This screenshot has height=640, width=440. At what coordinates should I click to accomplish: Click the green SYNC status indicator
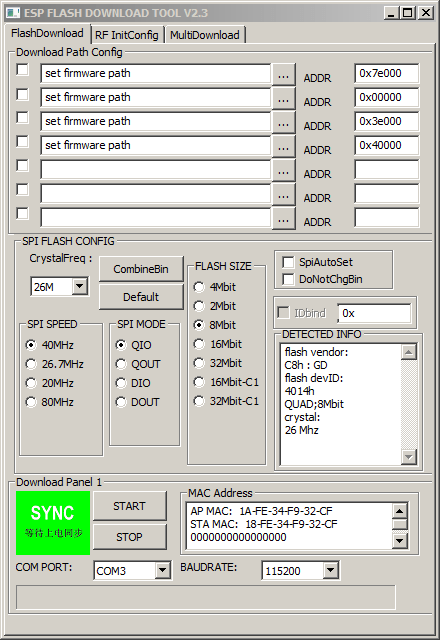[x=53, y=523]
